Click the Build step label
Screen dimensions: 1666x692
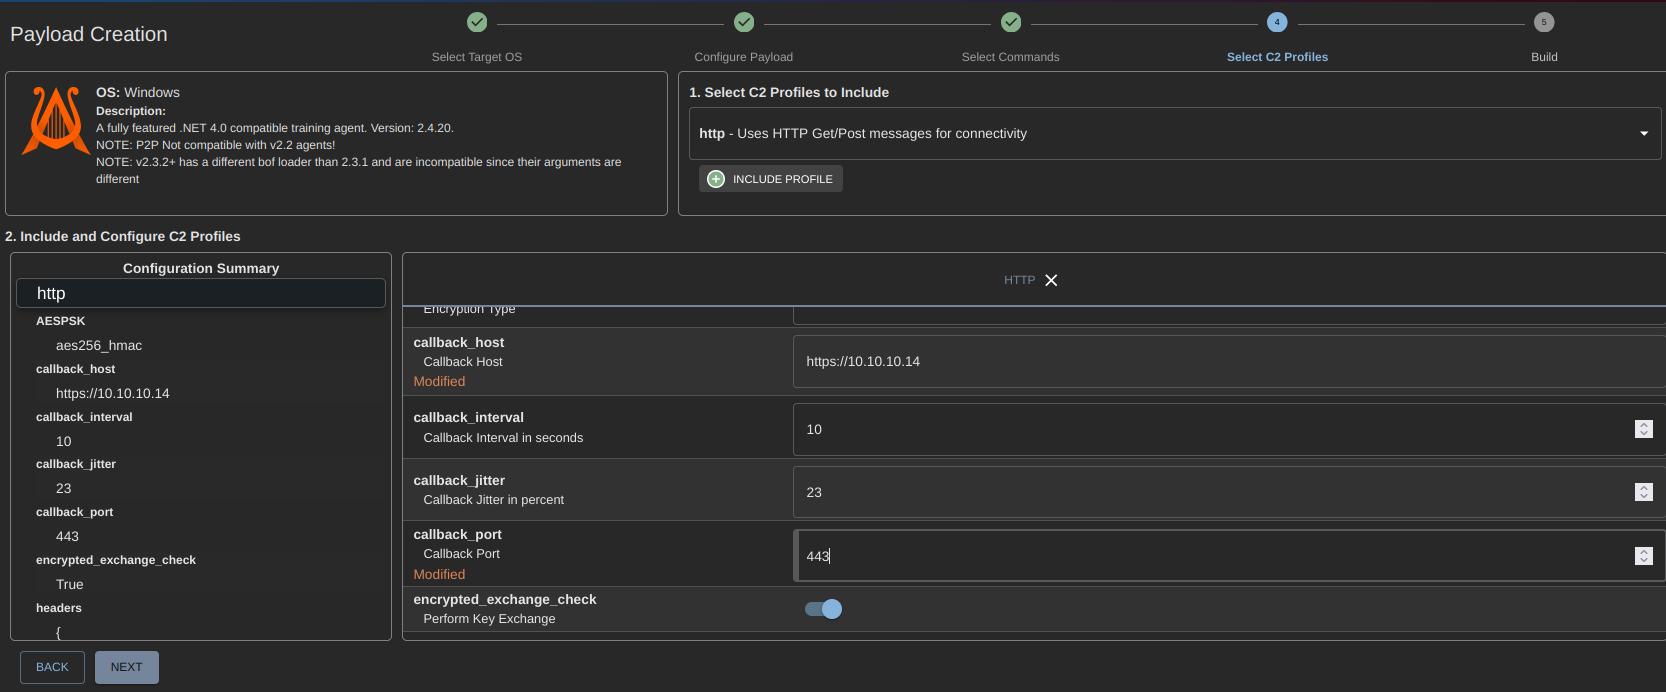coord(1544,57)
